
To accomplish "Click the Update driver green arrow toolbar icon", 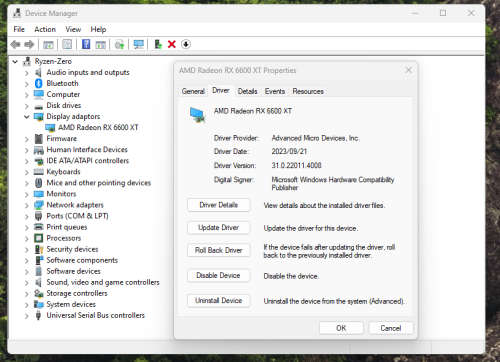I will click(x=158, y=44).
